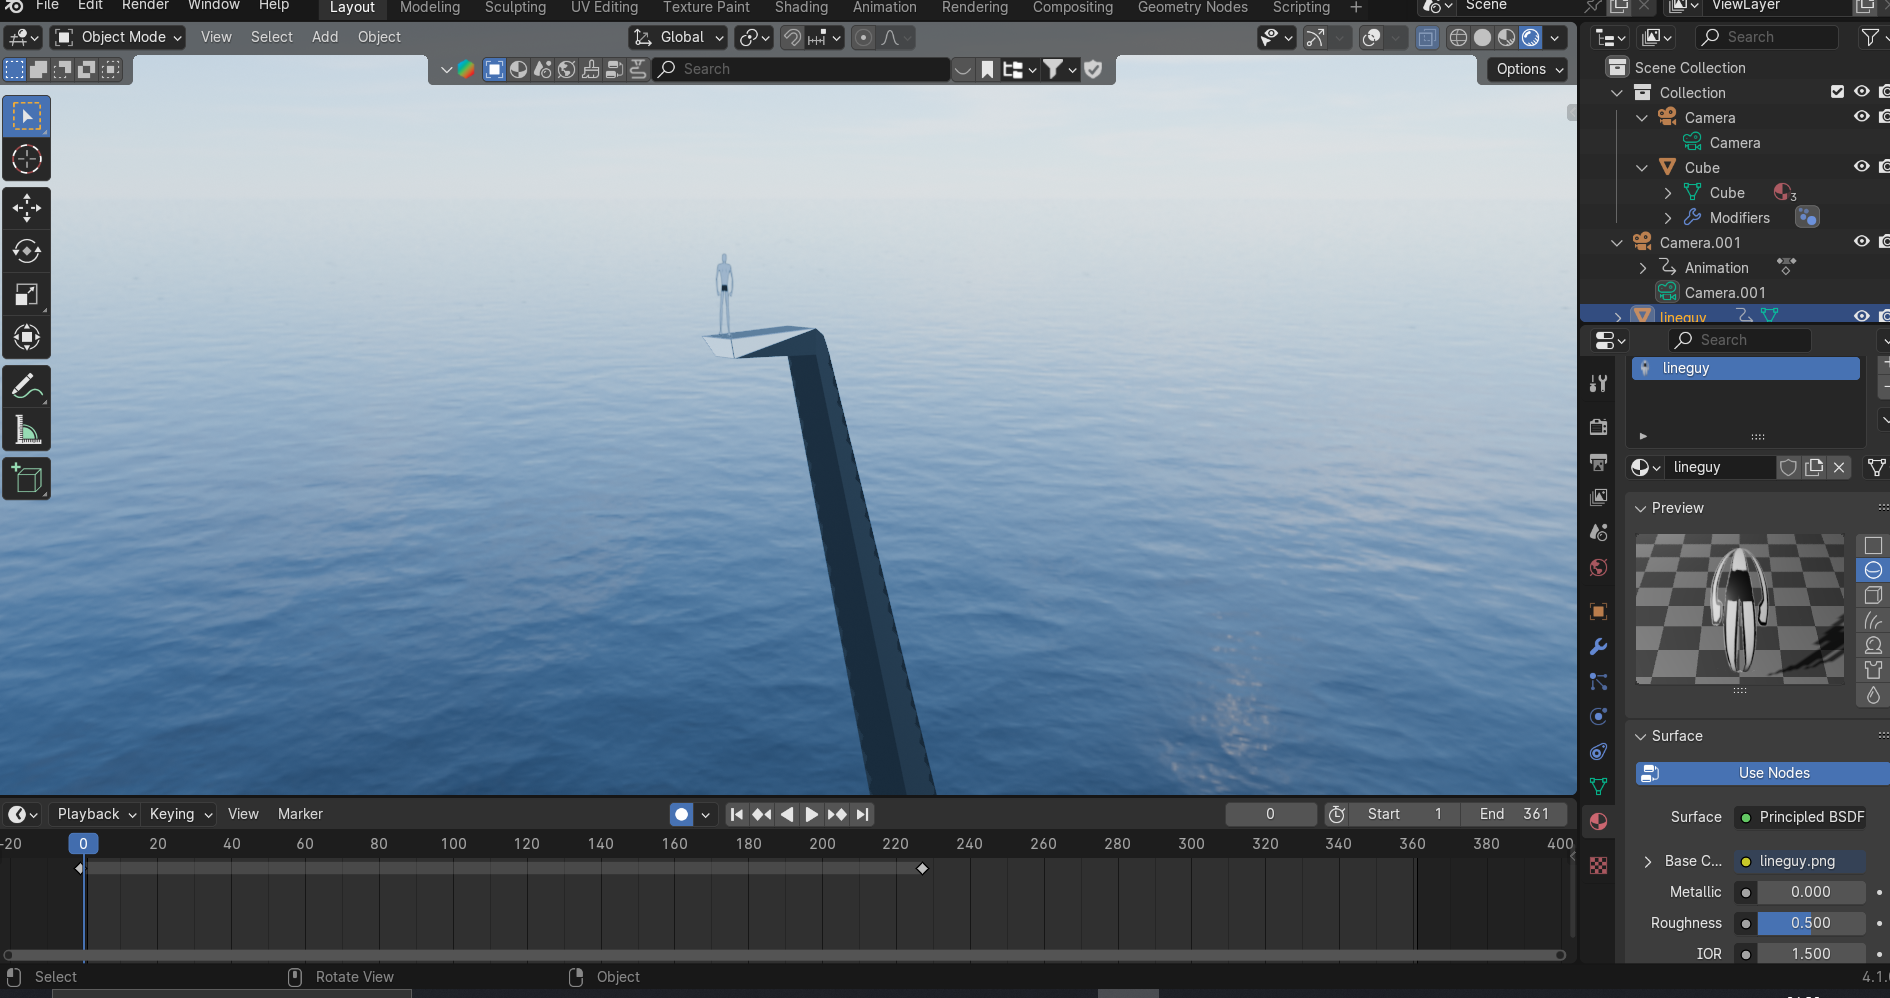Switch to the Shading workspace tab
Viewport: 1890px width, 998px height.
tap(801, 8)
